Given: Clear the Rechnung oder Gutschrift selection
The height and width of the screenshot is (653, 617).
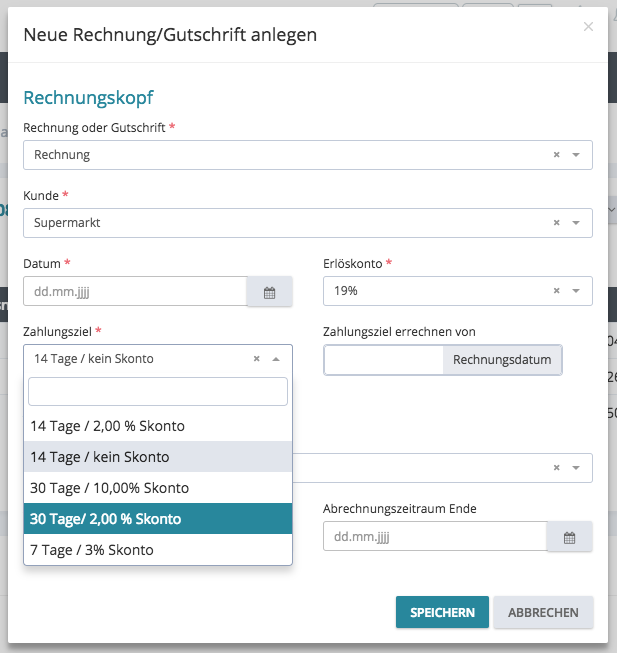Looking at the screenshot, I should pyautogui.click(x=556, y=155).
